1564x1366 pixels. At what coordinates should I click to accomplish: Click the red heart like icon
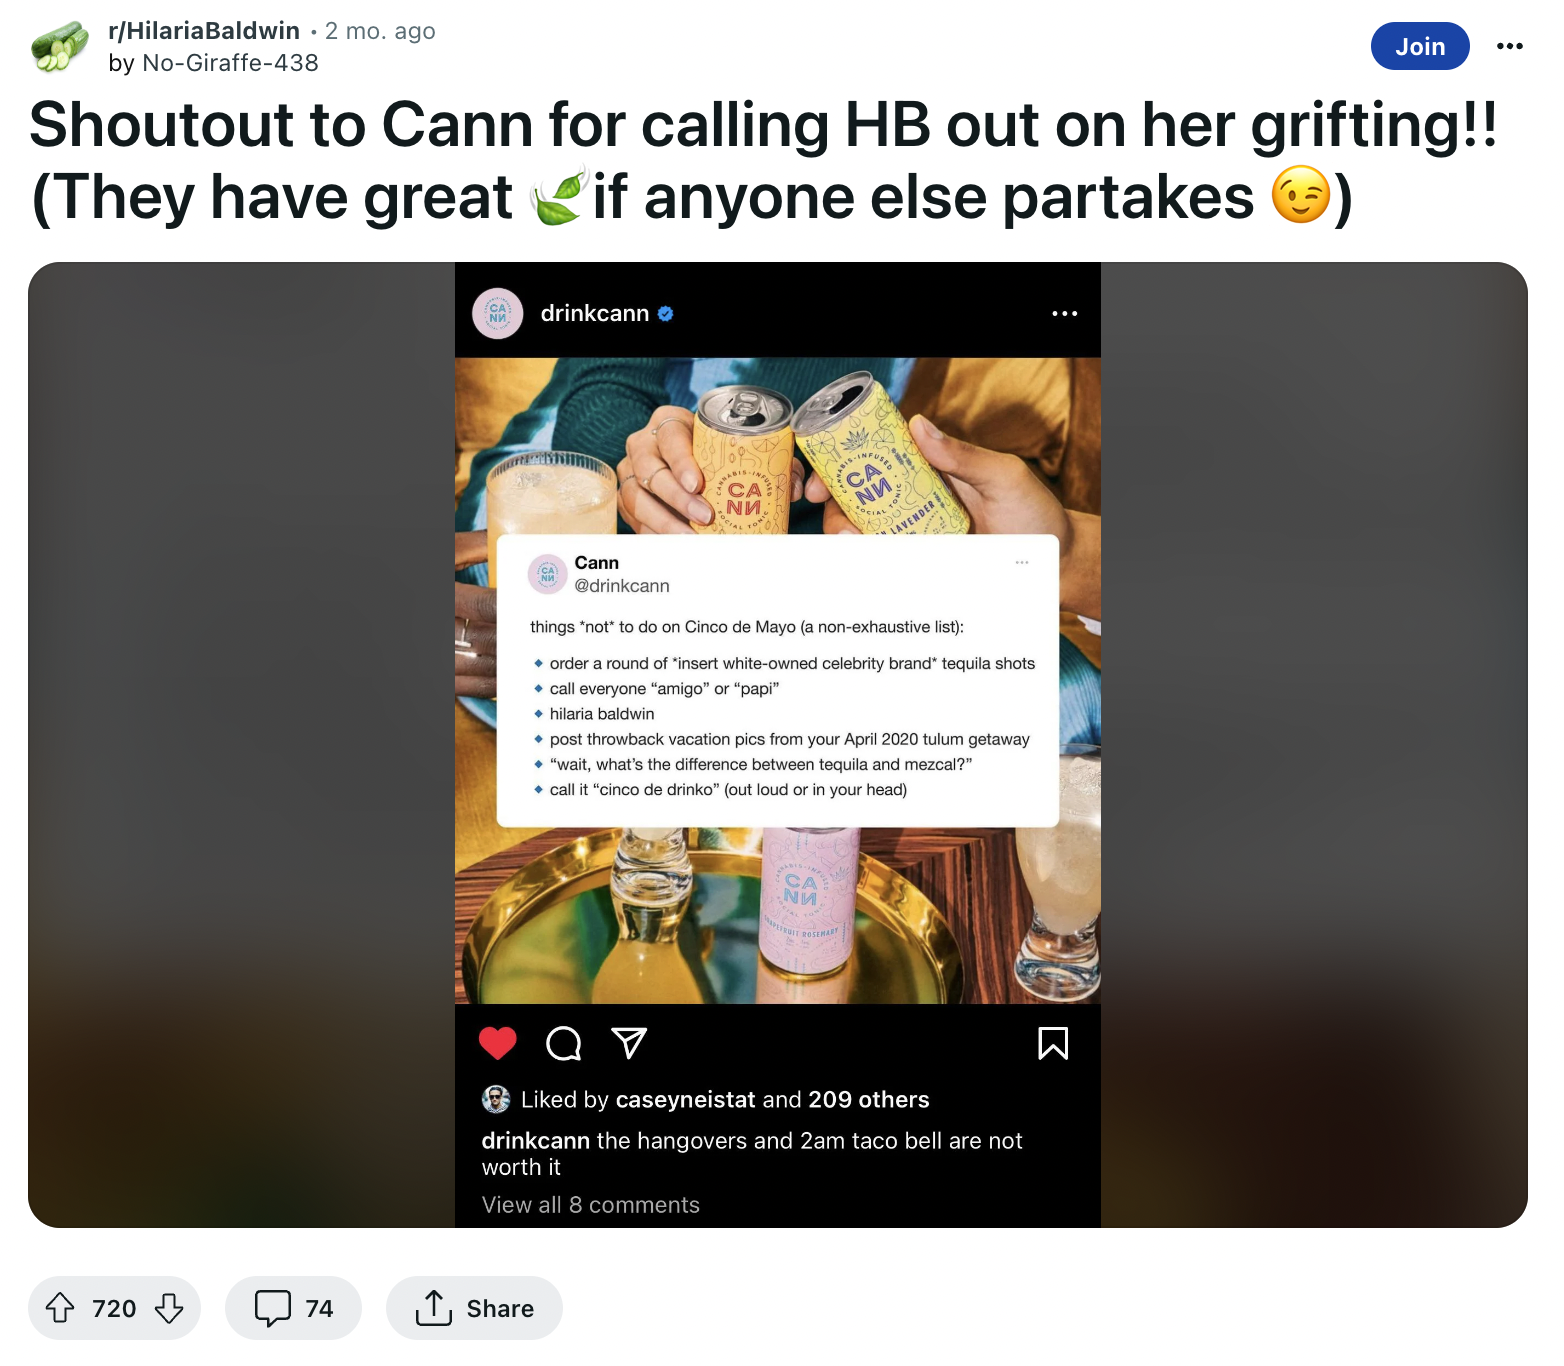tap(498, 1043)
